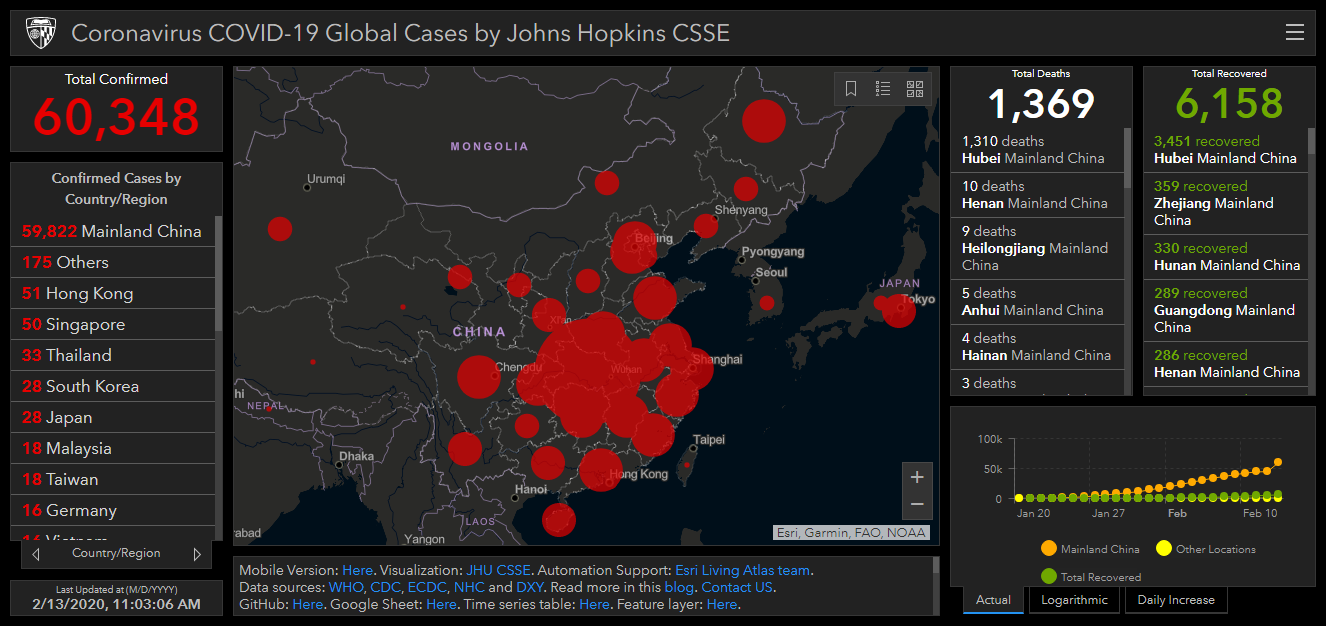Select Taiwan in country list

tap(113, 479)
